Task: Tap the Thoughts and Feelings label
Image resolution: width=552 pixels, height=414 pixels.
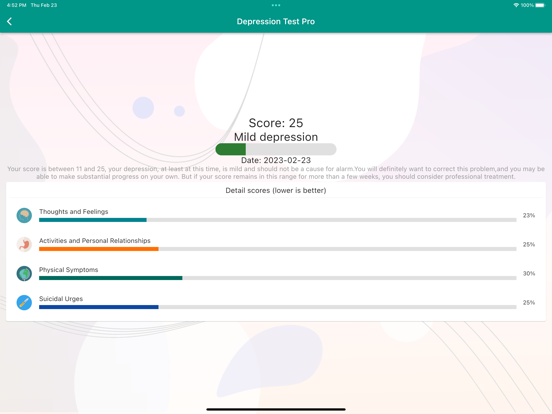Action: tap(74, 212)
